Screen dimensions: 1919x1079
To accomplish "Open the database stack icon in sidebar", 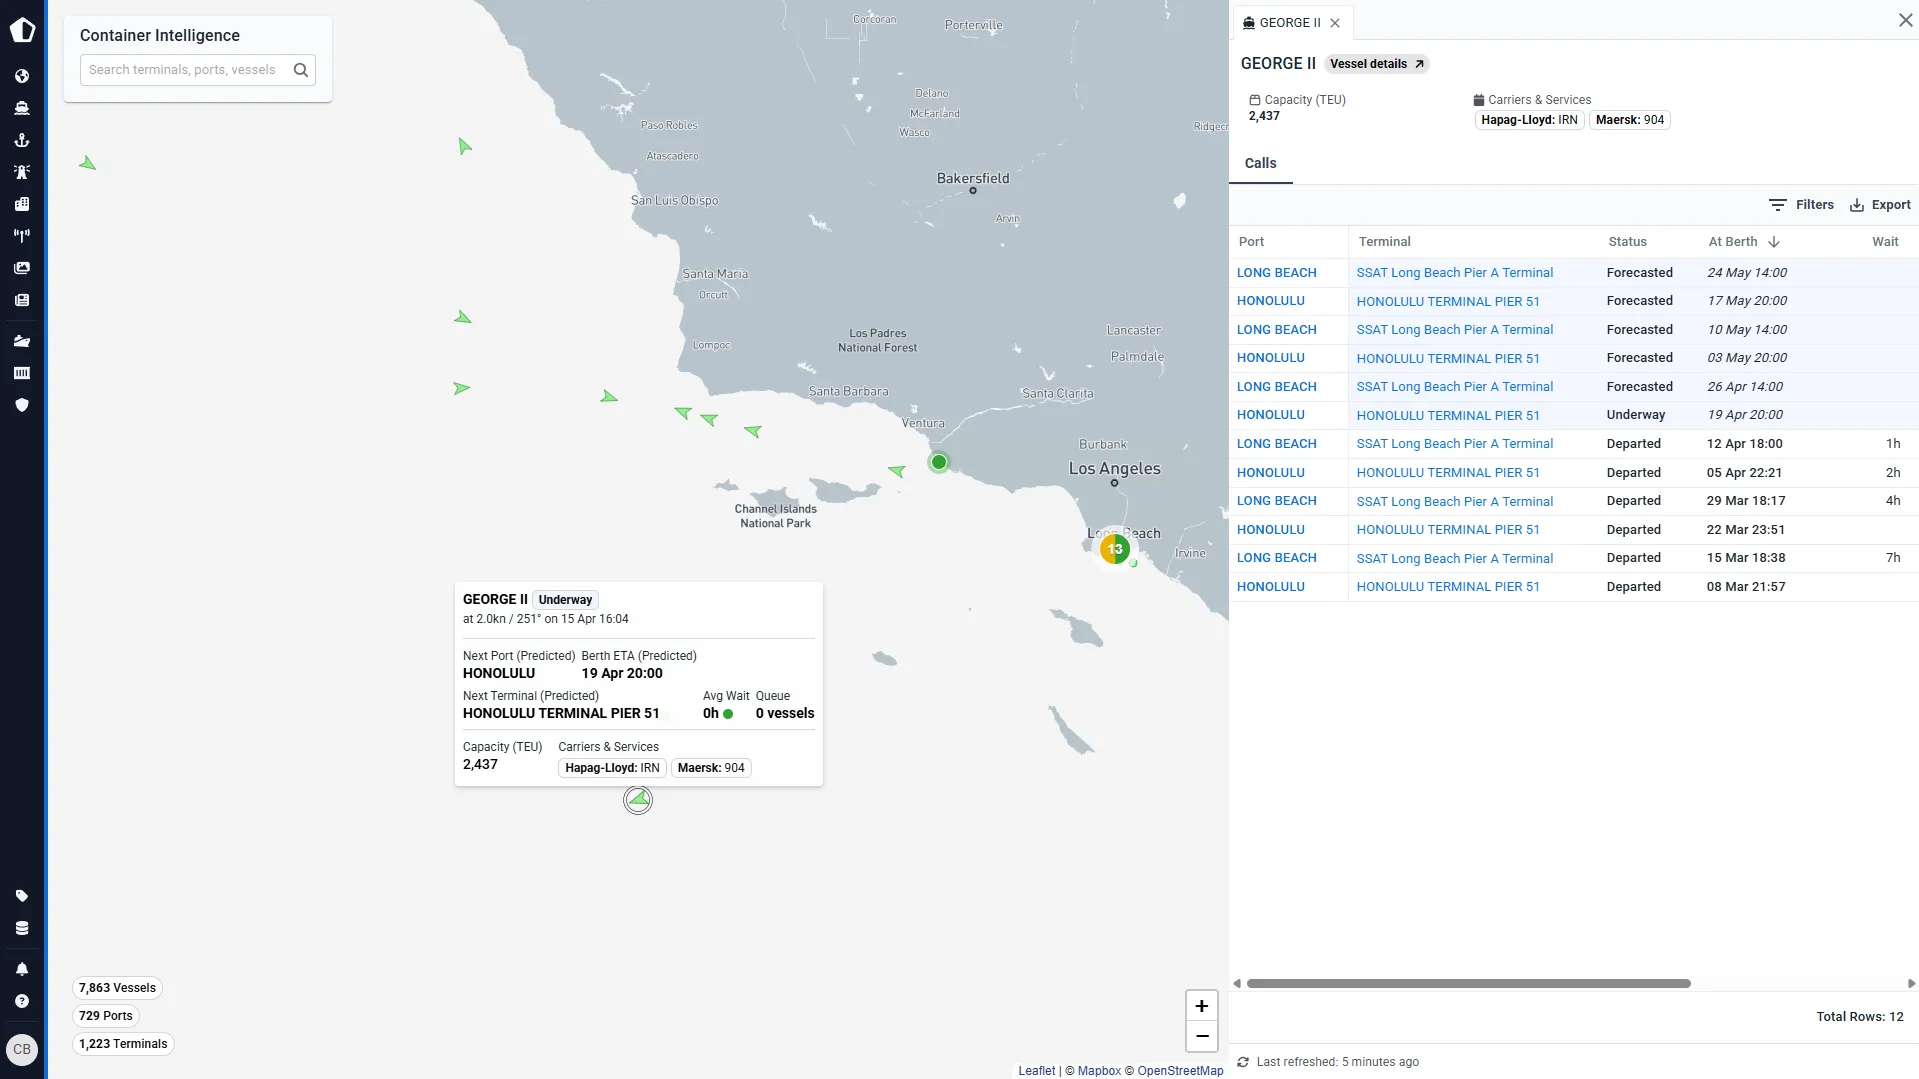I will click(x=22, y=928).
